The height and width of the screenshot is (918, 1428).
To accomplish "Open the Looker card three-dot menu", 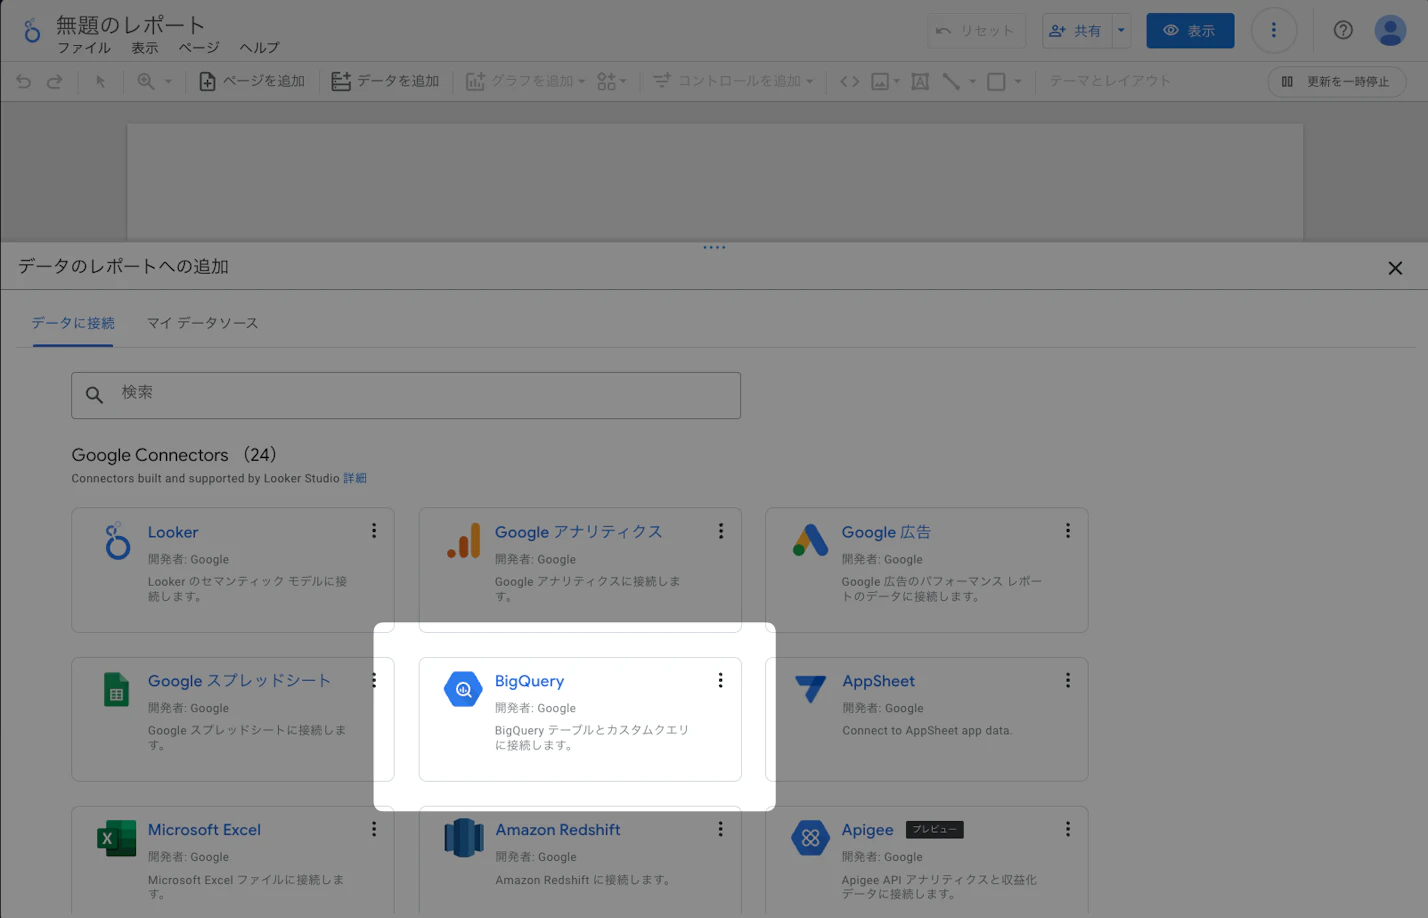I will pyautogui.click(x=374, y=531).
